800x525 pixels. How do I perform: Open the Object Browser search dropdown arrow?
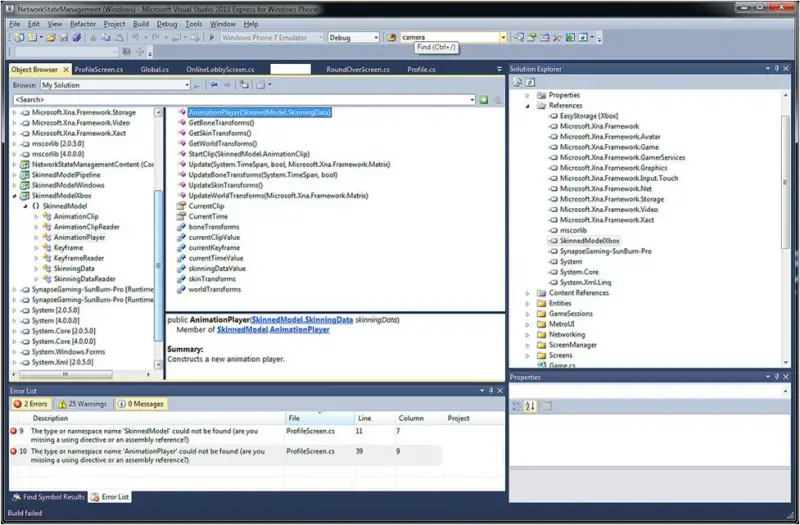point(472,99)
